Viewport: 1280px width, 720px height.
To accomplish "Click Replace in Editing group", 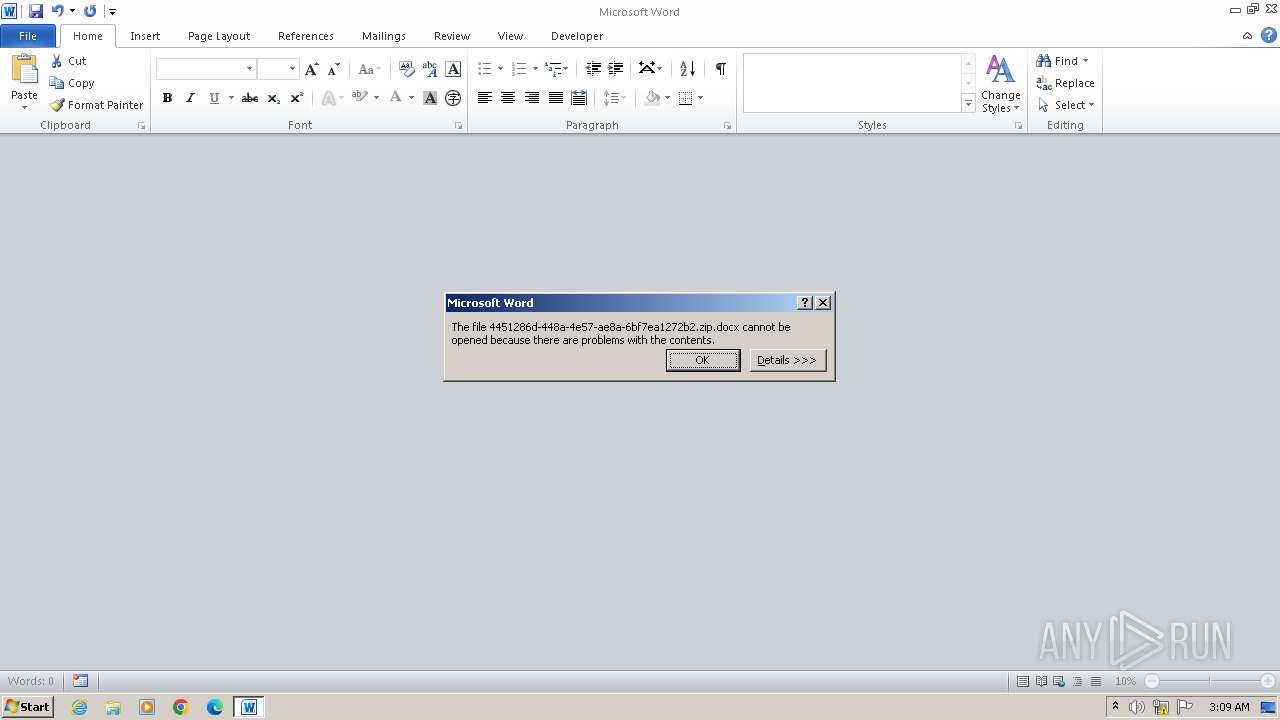I will tap(1065, 83).
